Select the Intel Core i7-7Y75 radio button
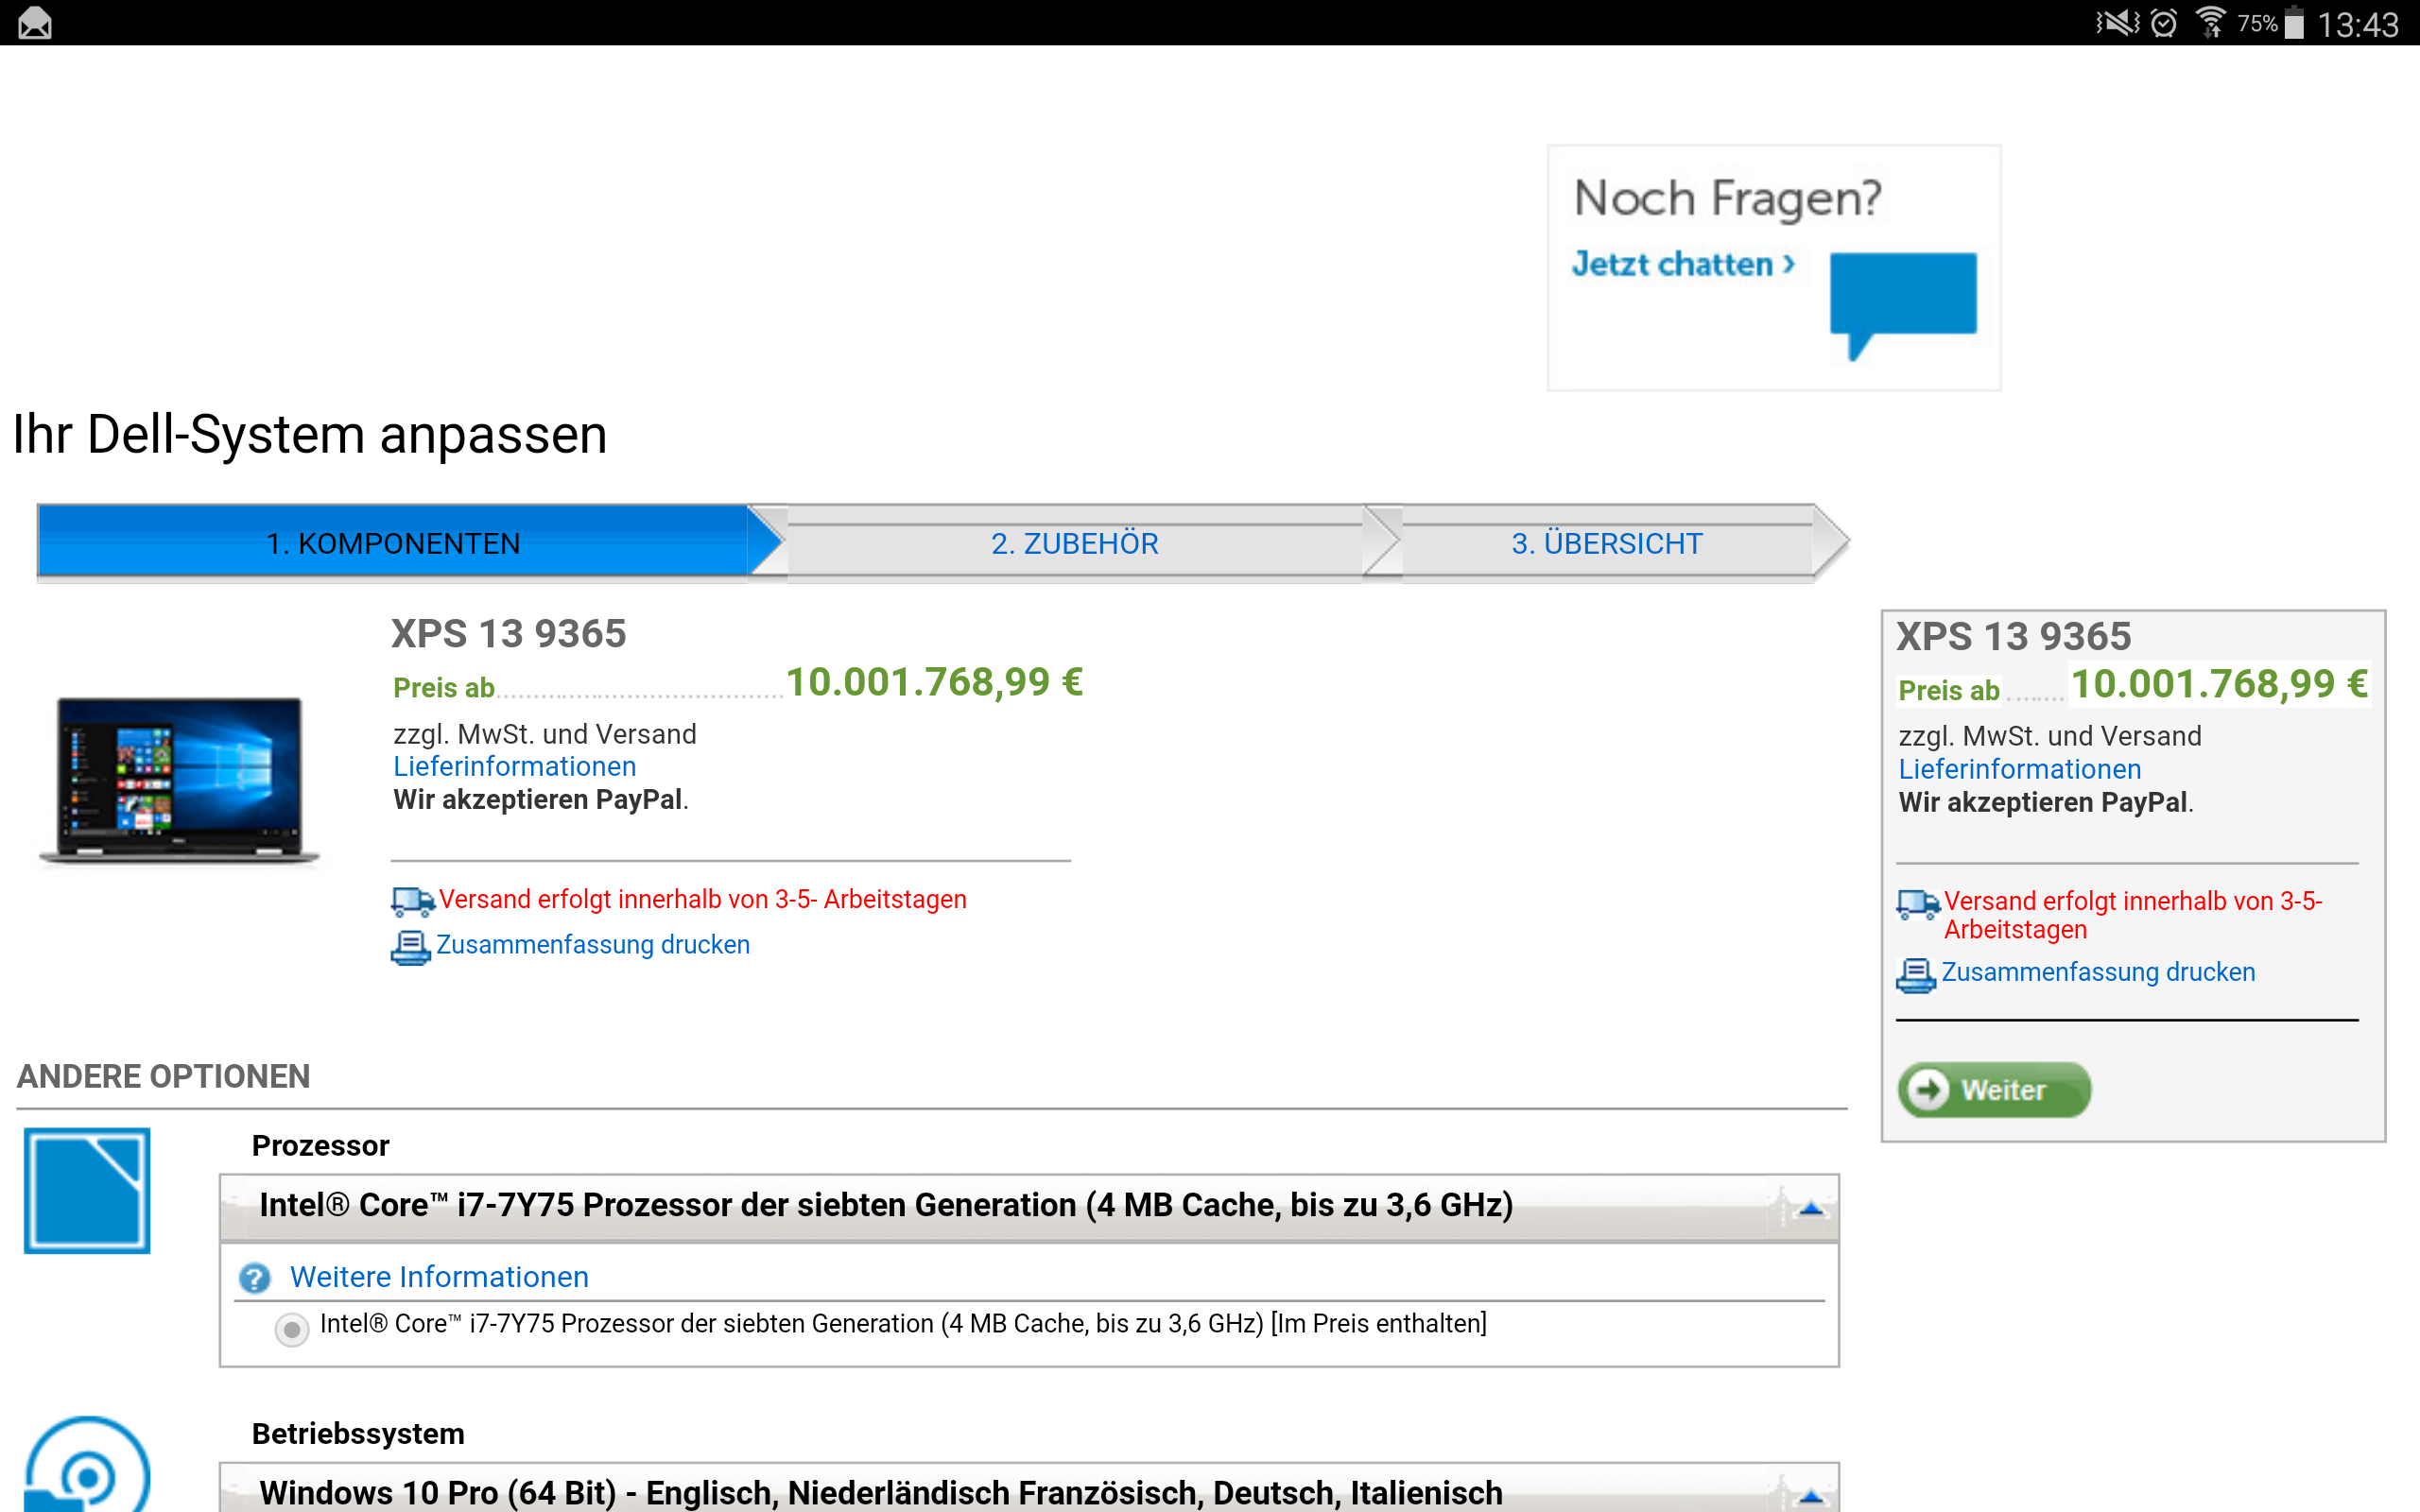The width and height of the screenshot is (2420, 1512). coord(292,1329)
